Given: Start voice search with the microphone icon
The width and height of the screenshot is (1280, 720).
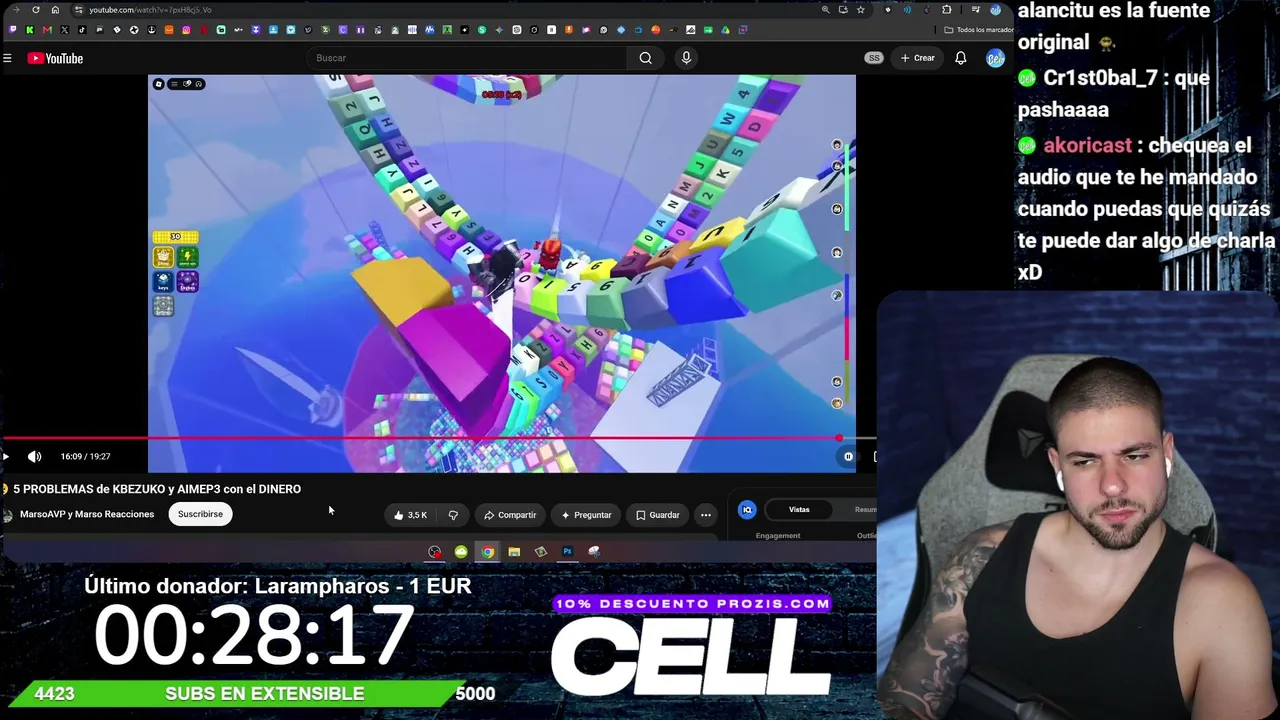Looking at the screenshot, I should point(686,58).
